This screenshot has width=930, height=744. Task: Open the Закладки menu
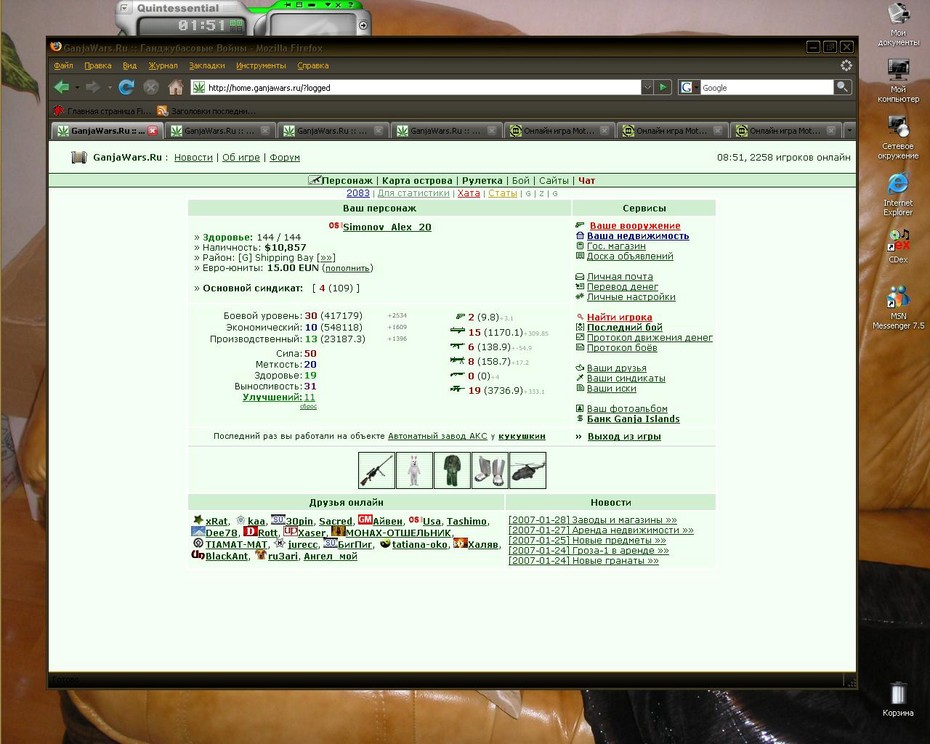click(x=206, y=66)
